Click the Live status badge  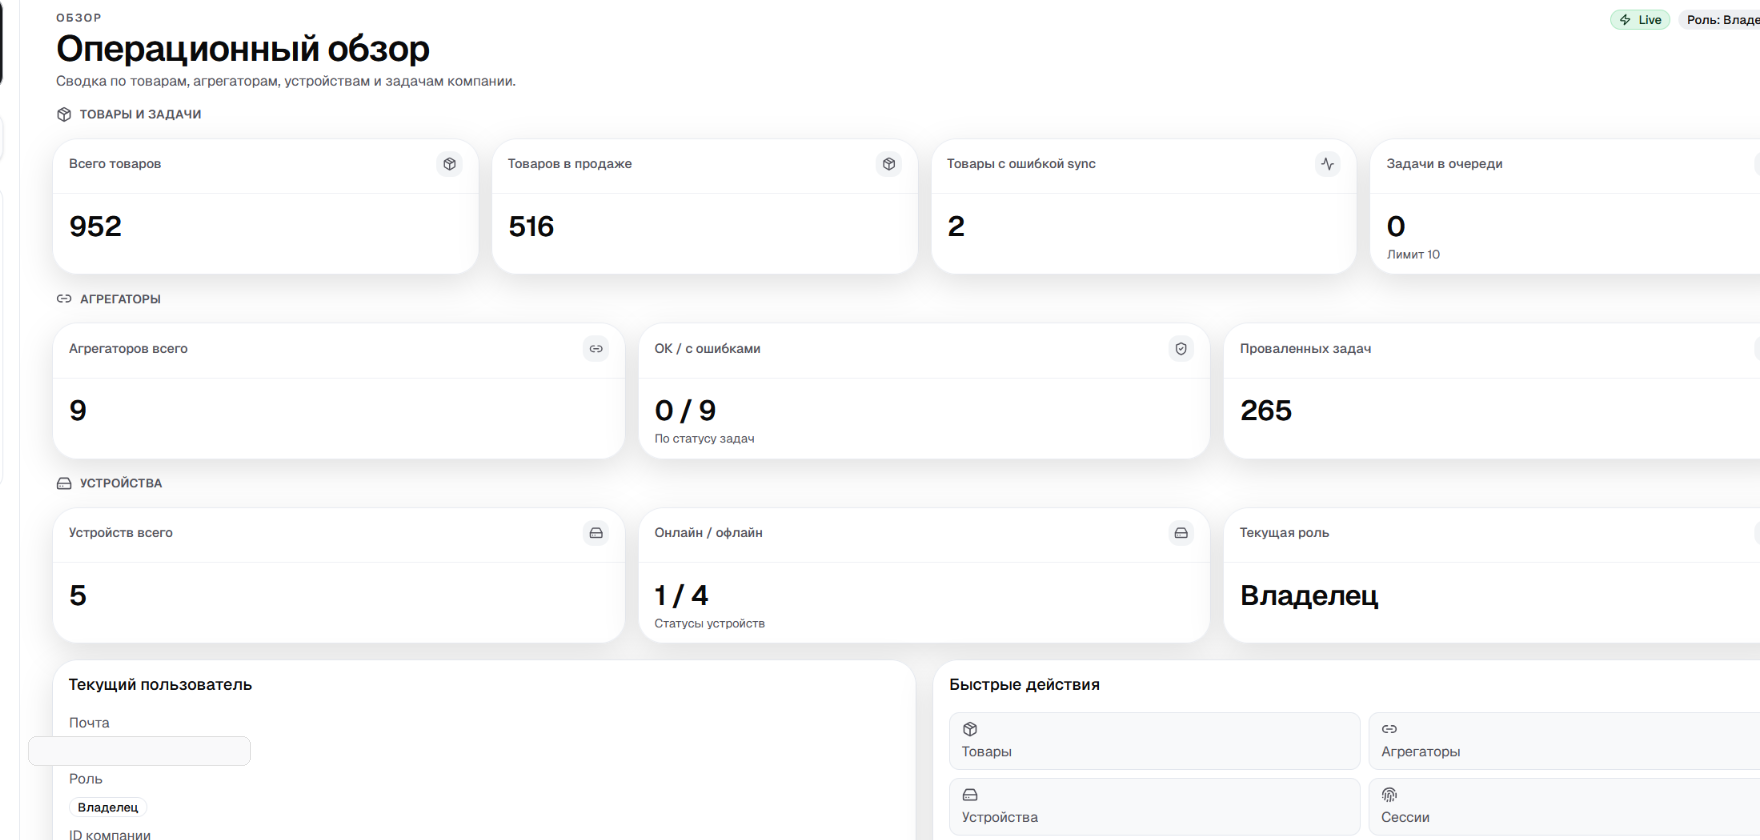point(1640,20)
